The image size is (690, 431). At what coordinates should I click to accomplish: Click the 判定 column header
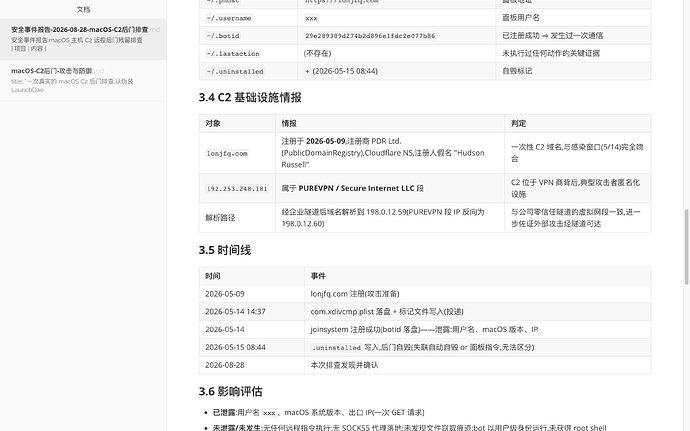(x=578, y=123)
